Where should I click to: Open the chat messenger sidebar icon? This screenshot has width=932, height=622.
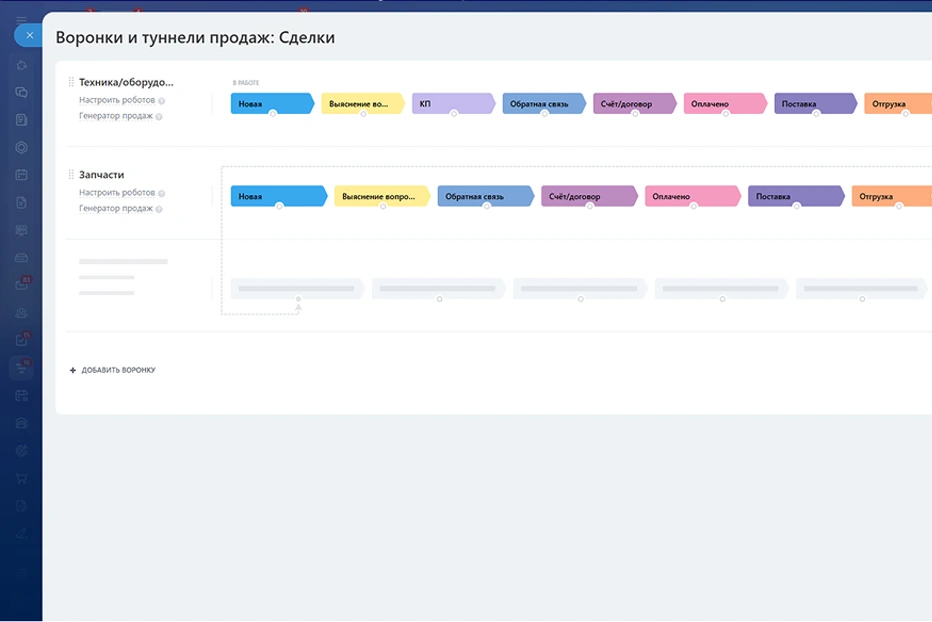[21, 93]
